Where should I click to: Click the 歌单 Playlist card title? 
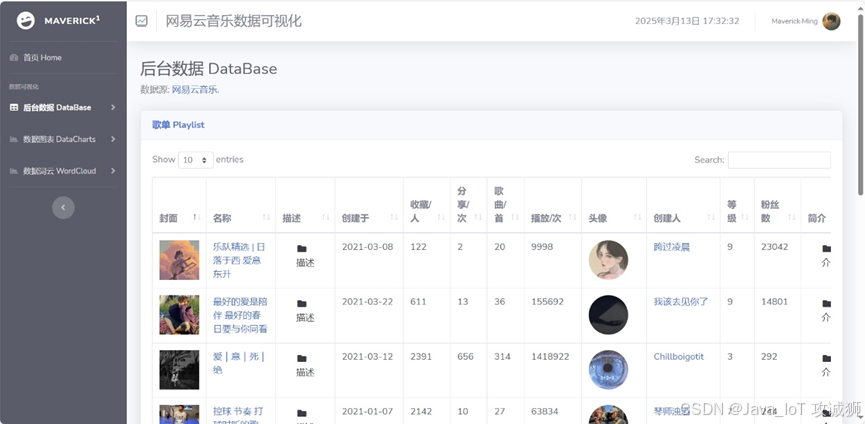(x=178, y=125)
